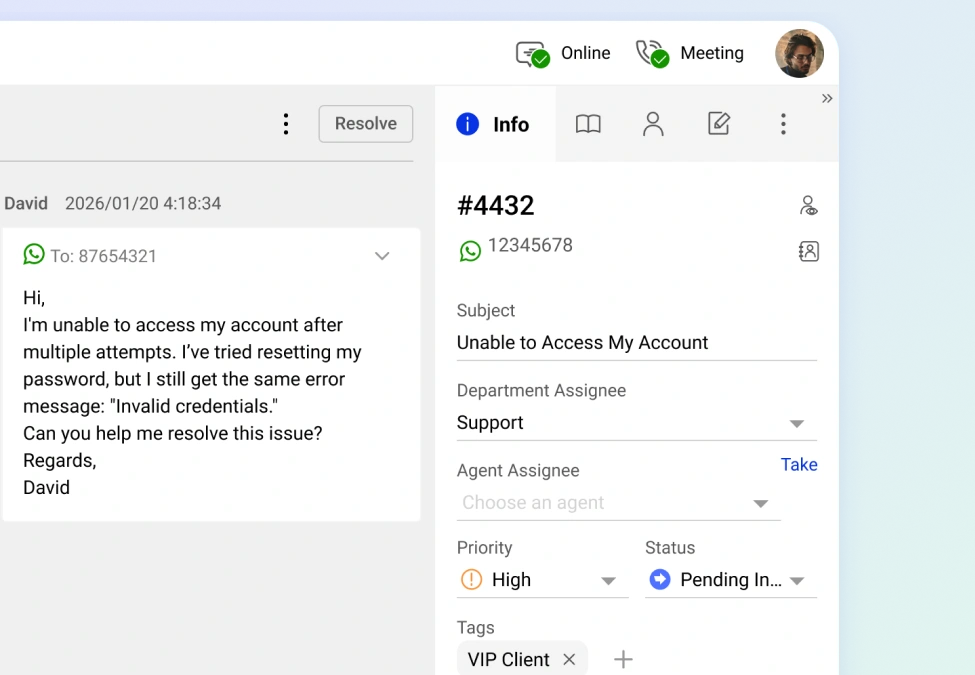Click the chat Online status icon
This screenshot has width=975, height=675.
click(532, 54)
